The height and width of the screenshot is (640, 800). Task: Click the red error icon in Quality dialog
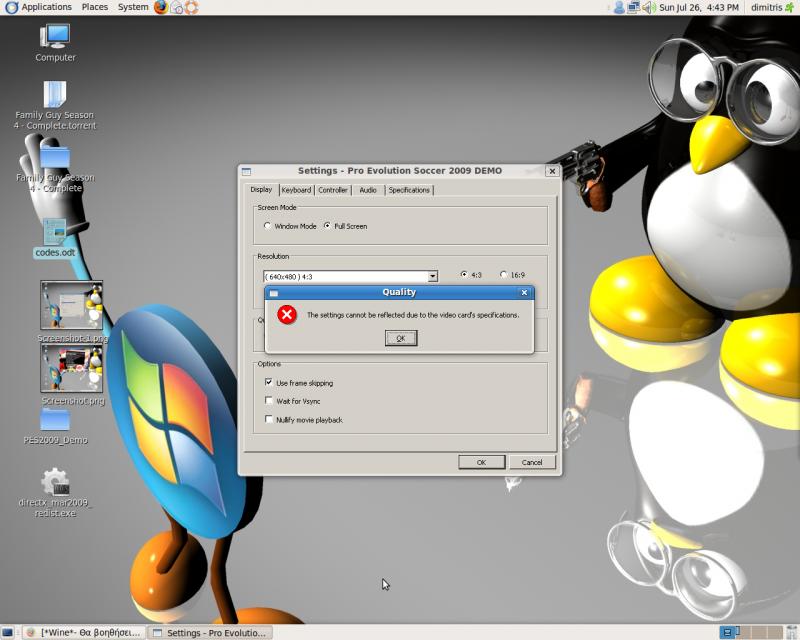(287, 315)
